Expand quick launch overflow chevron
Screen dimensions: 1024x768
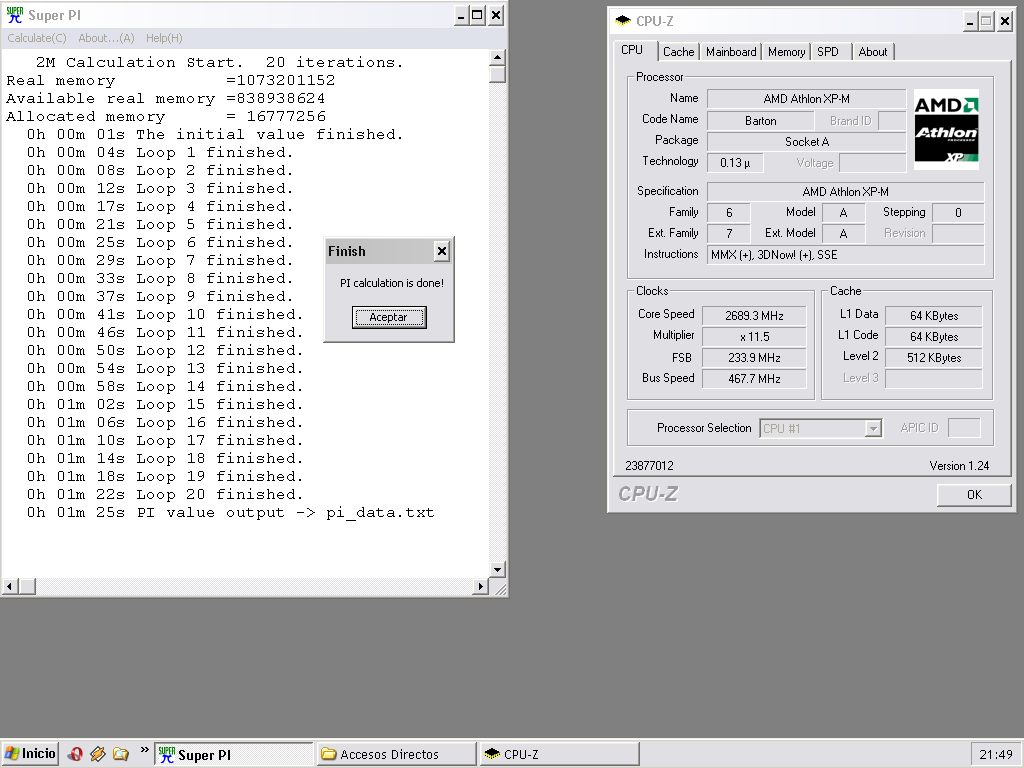tap(144, 750)
